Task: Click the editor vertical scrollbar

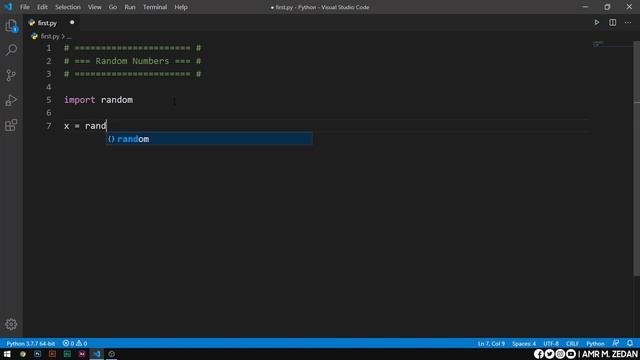Action: [x=636, y=159]
